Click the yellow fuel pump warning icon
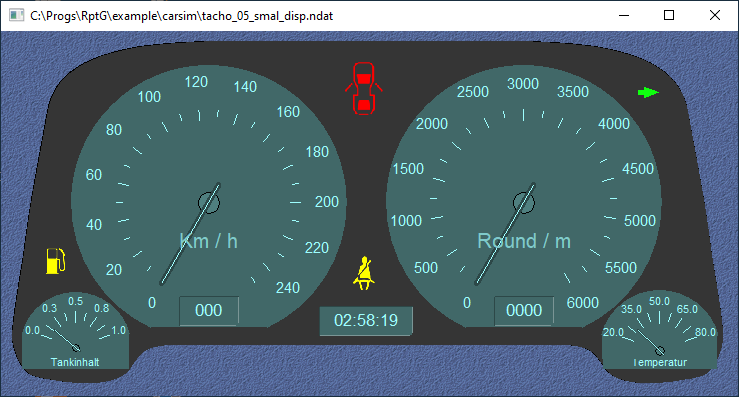 click(56, 261)
